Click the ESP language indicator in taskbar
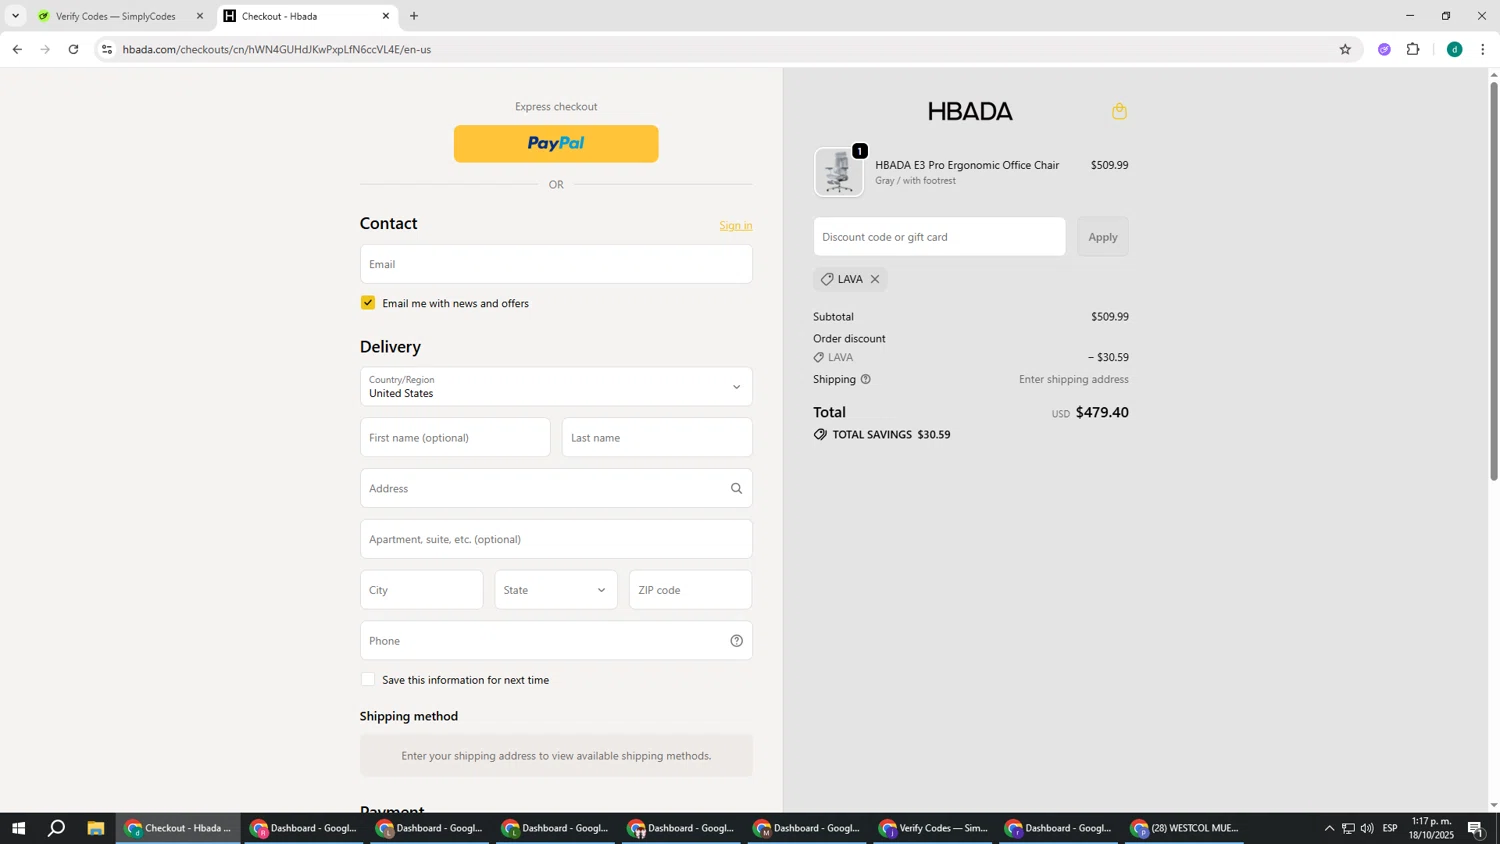The image size is (1500, 844). click(1390, 828)
